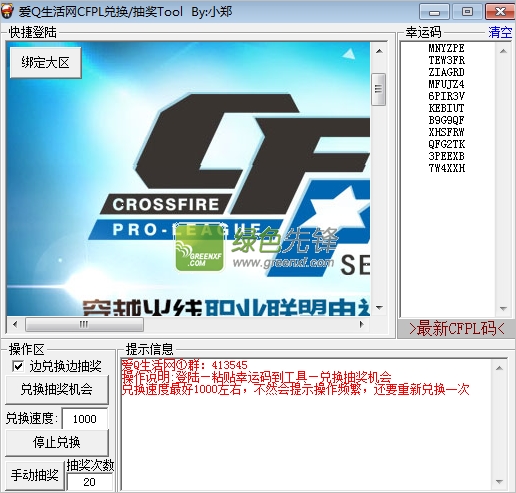516x493 pixels.
Task: Toggle 边兑换边抽奖 checkbox
Action: pos(18,366)
